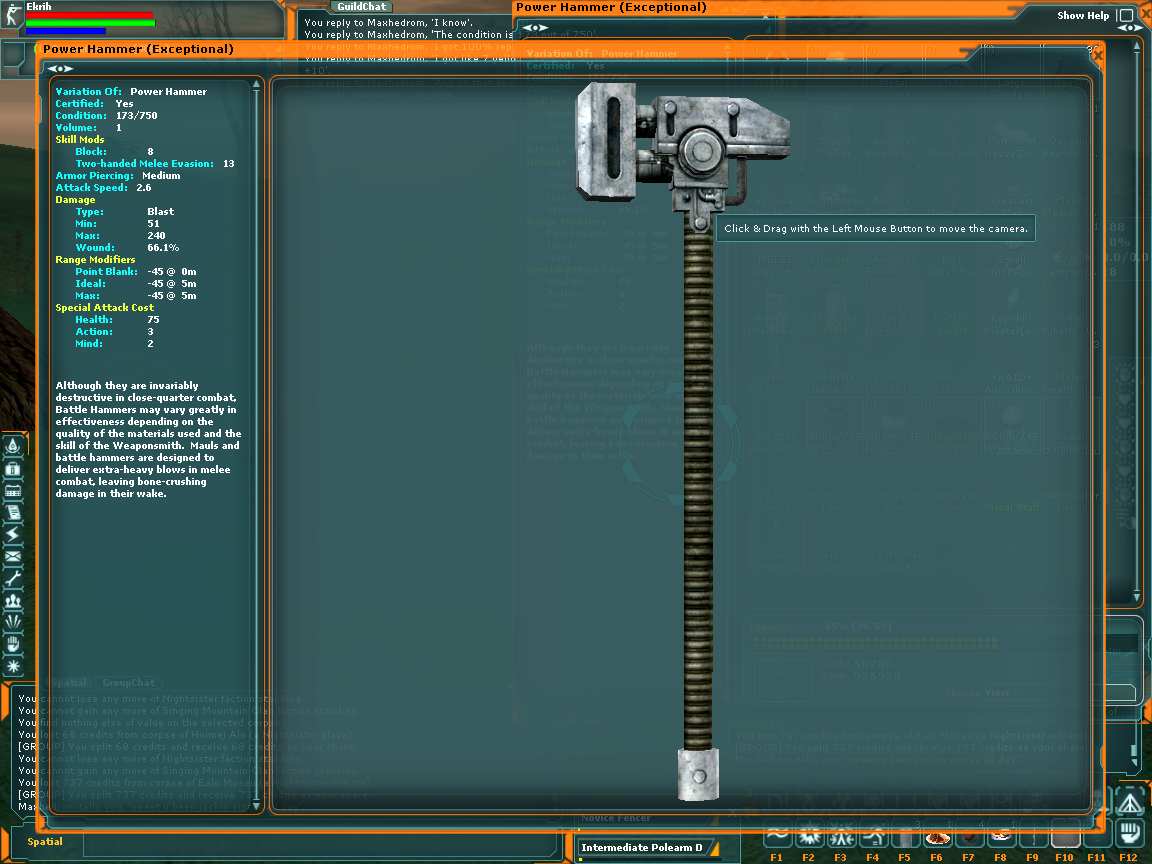
Task: Activate the F1 toolbar slot
Action: pyautogui.click(x=777, y=837)
